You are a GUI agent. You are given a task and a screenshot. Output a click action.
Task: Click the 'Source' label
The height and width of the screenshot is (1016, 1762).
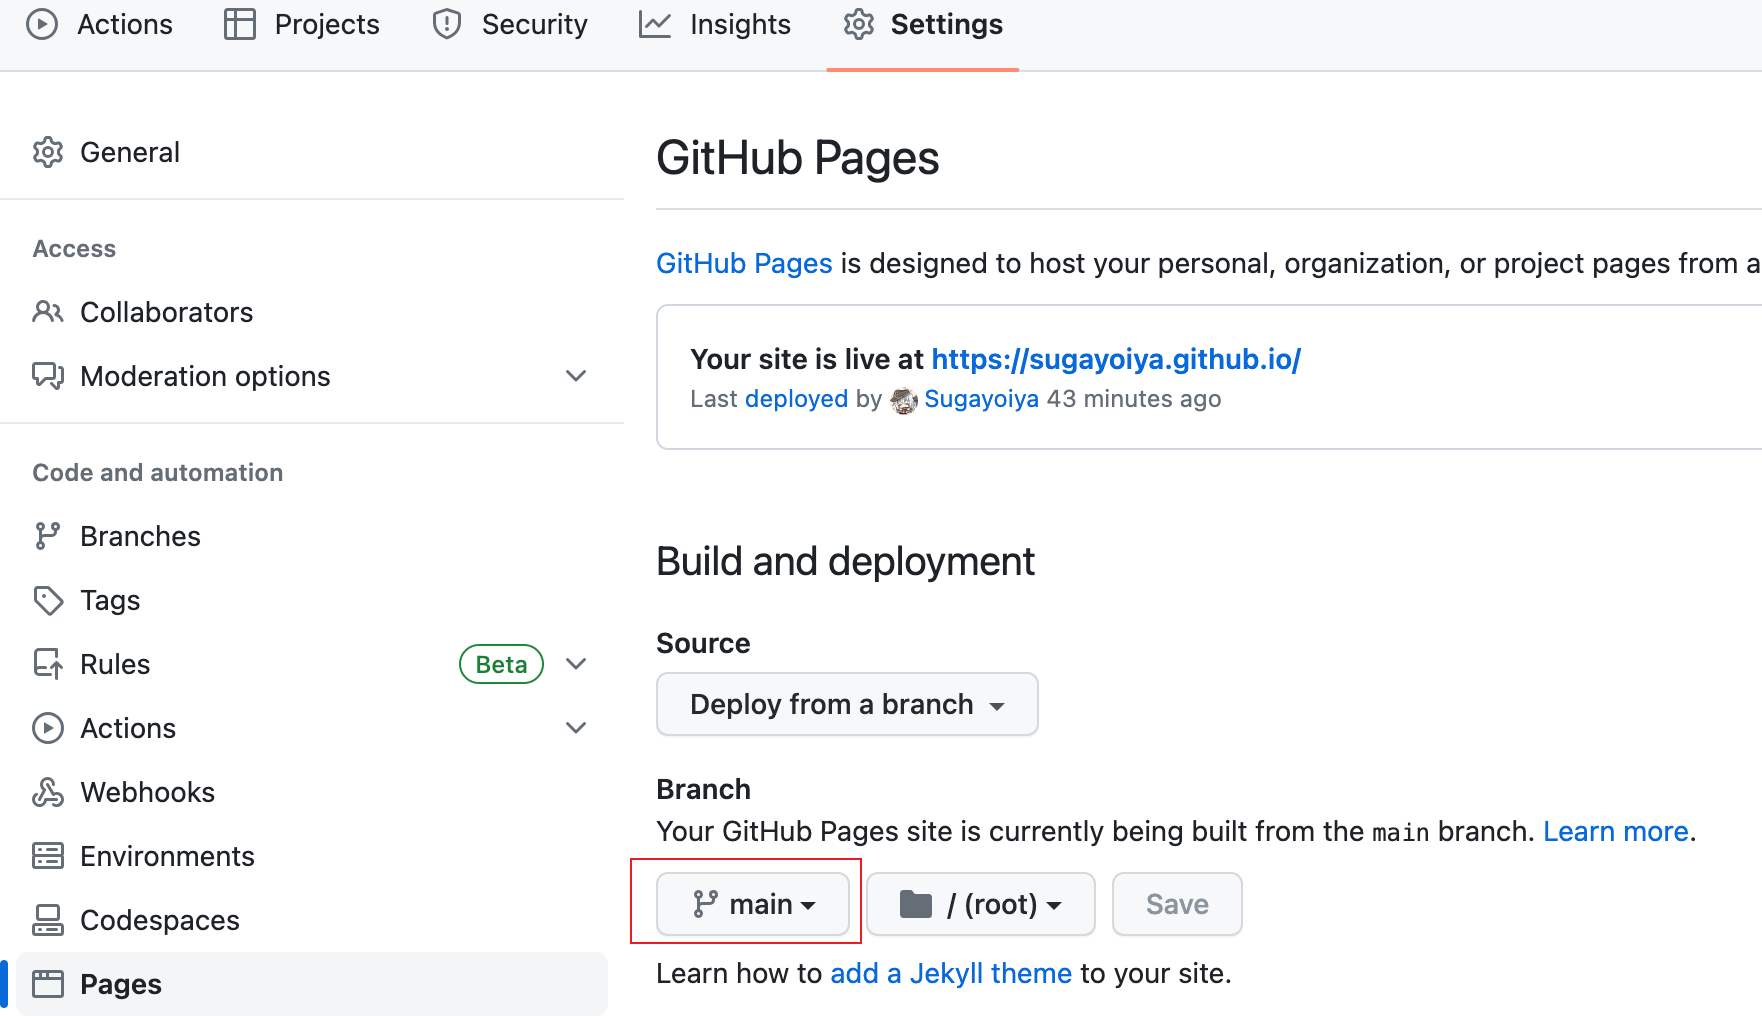pos(703,643)
